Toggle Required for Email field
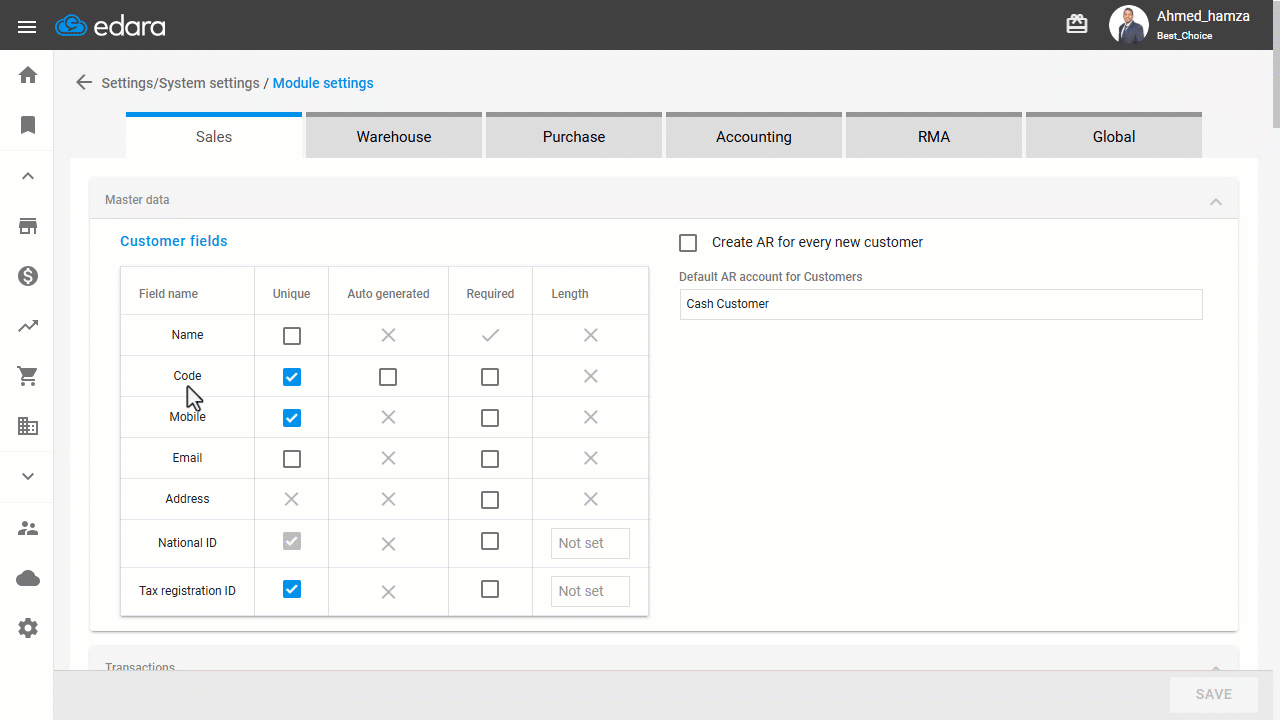 (x=490, y=459)
